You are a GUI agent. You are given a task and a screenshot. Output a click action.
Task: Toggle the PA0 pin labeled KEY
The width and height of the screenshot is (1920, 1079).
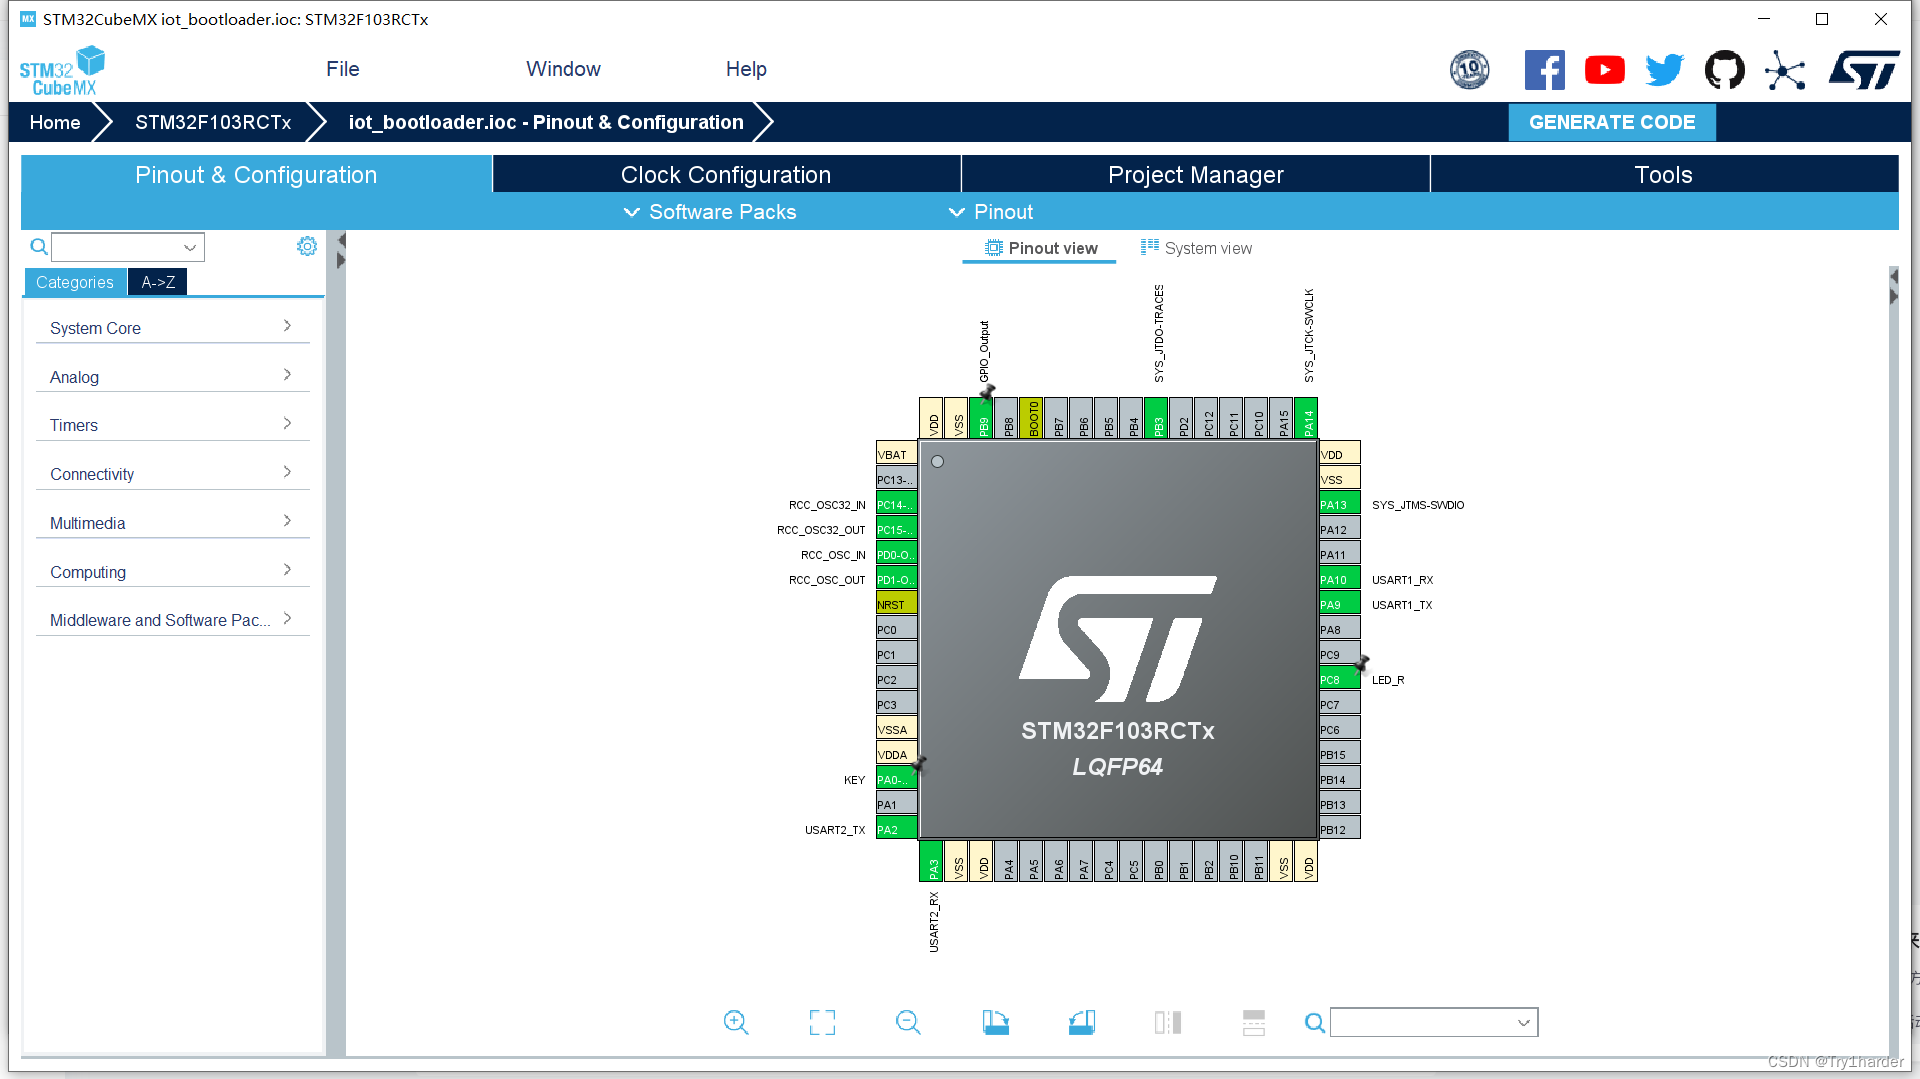(x=895, y=778)
